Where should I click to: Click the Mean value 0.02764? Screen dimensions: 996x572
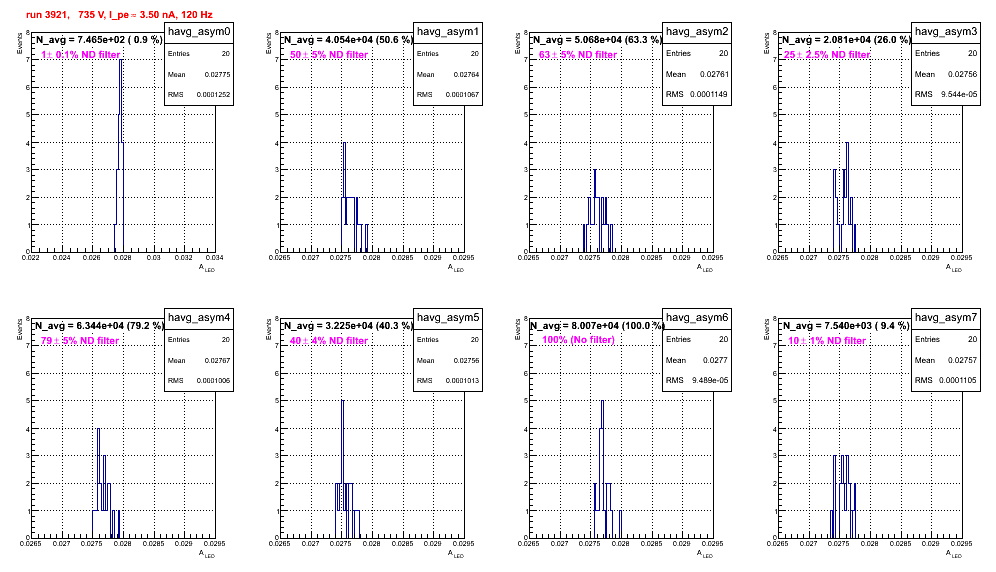point(466,74)
